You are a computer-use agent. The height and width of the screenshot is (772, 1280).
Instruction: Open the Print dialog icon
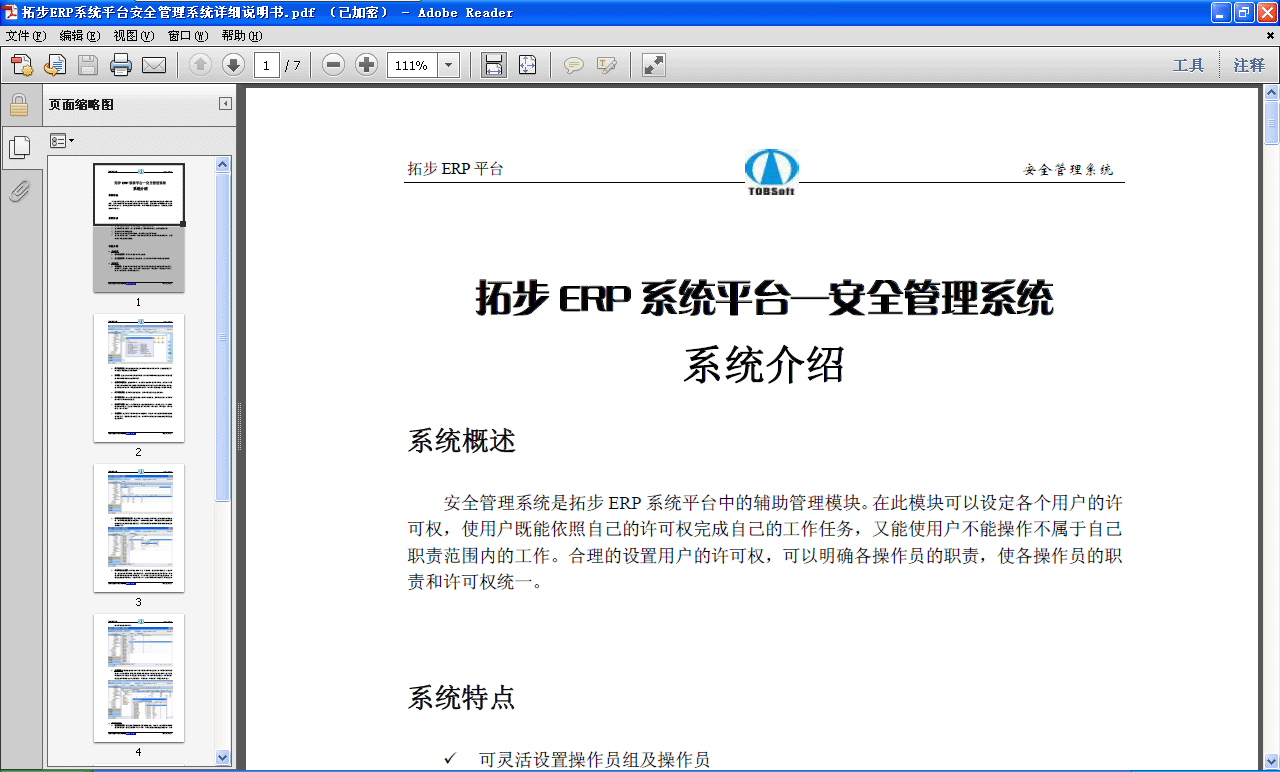[x=119, y=64]
